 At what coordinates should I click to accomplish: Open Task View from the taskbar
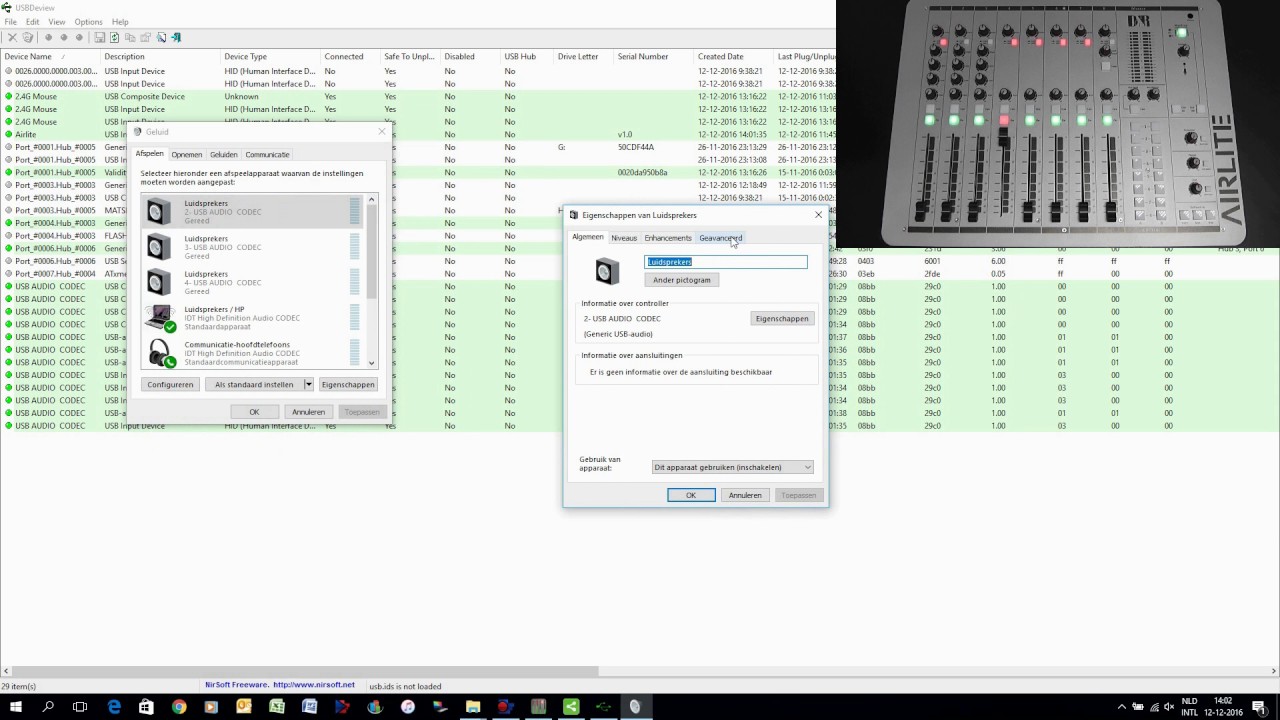[x=80, y=707]
